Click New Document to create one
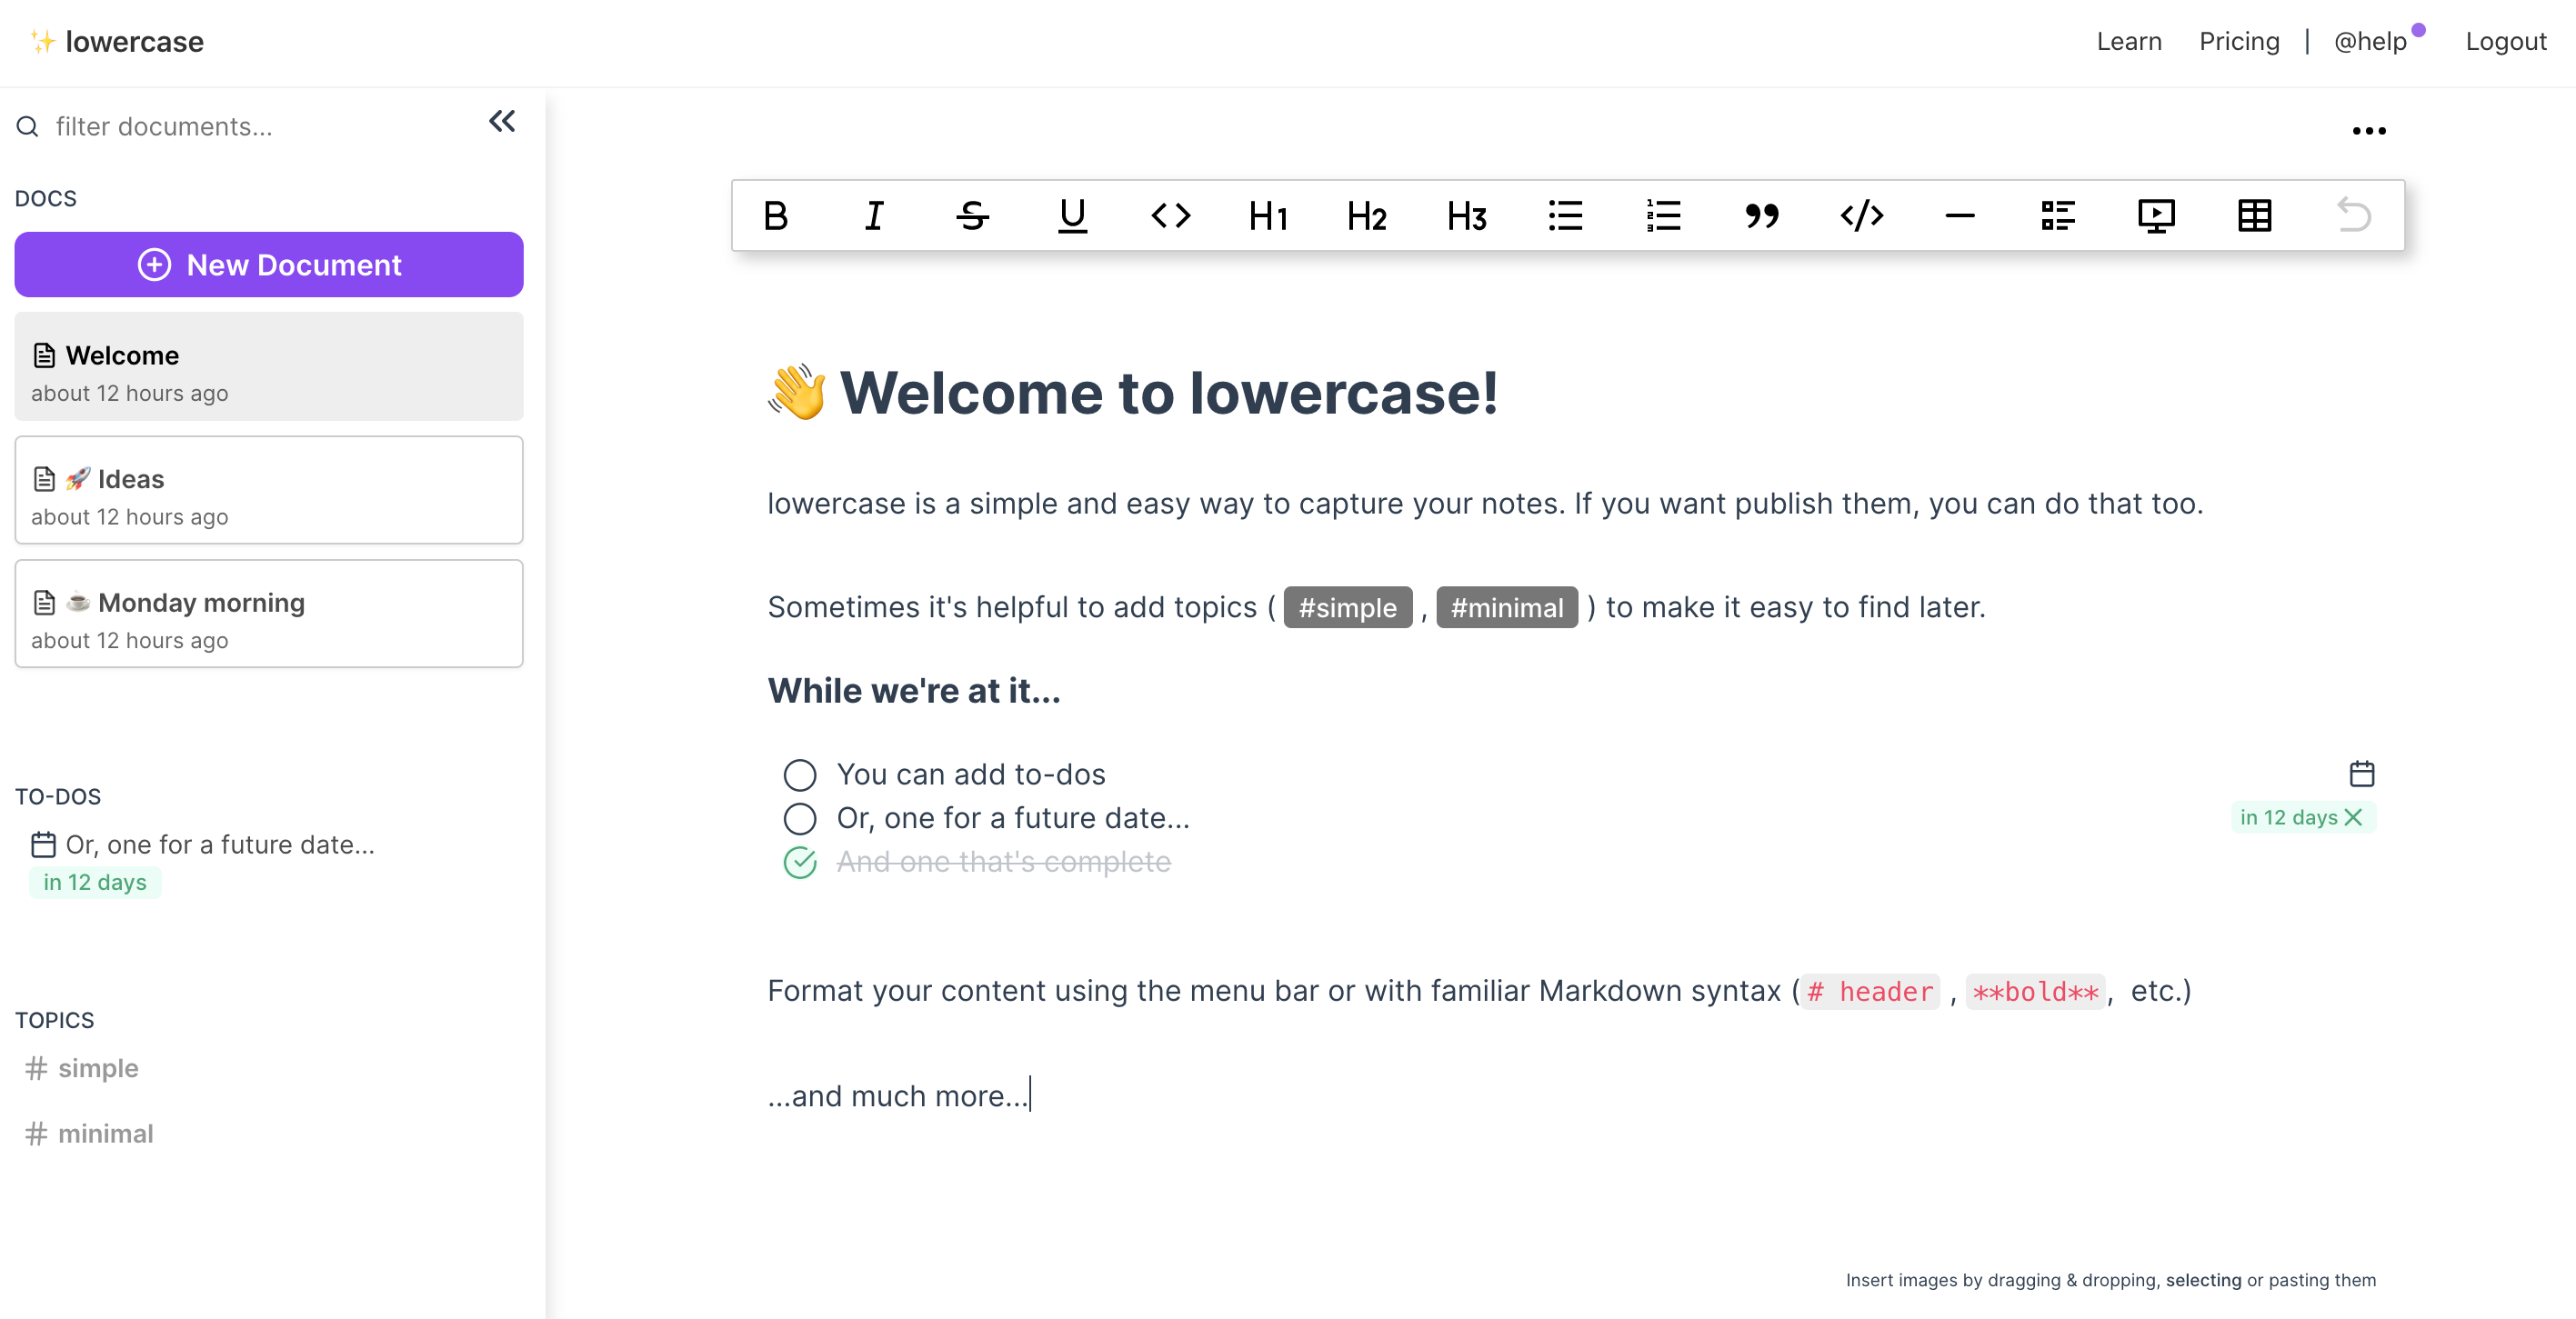The height and width of the screenshot is (1319, 2576). (269, 265)
